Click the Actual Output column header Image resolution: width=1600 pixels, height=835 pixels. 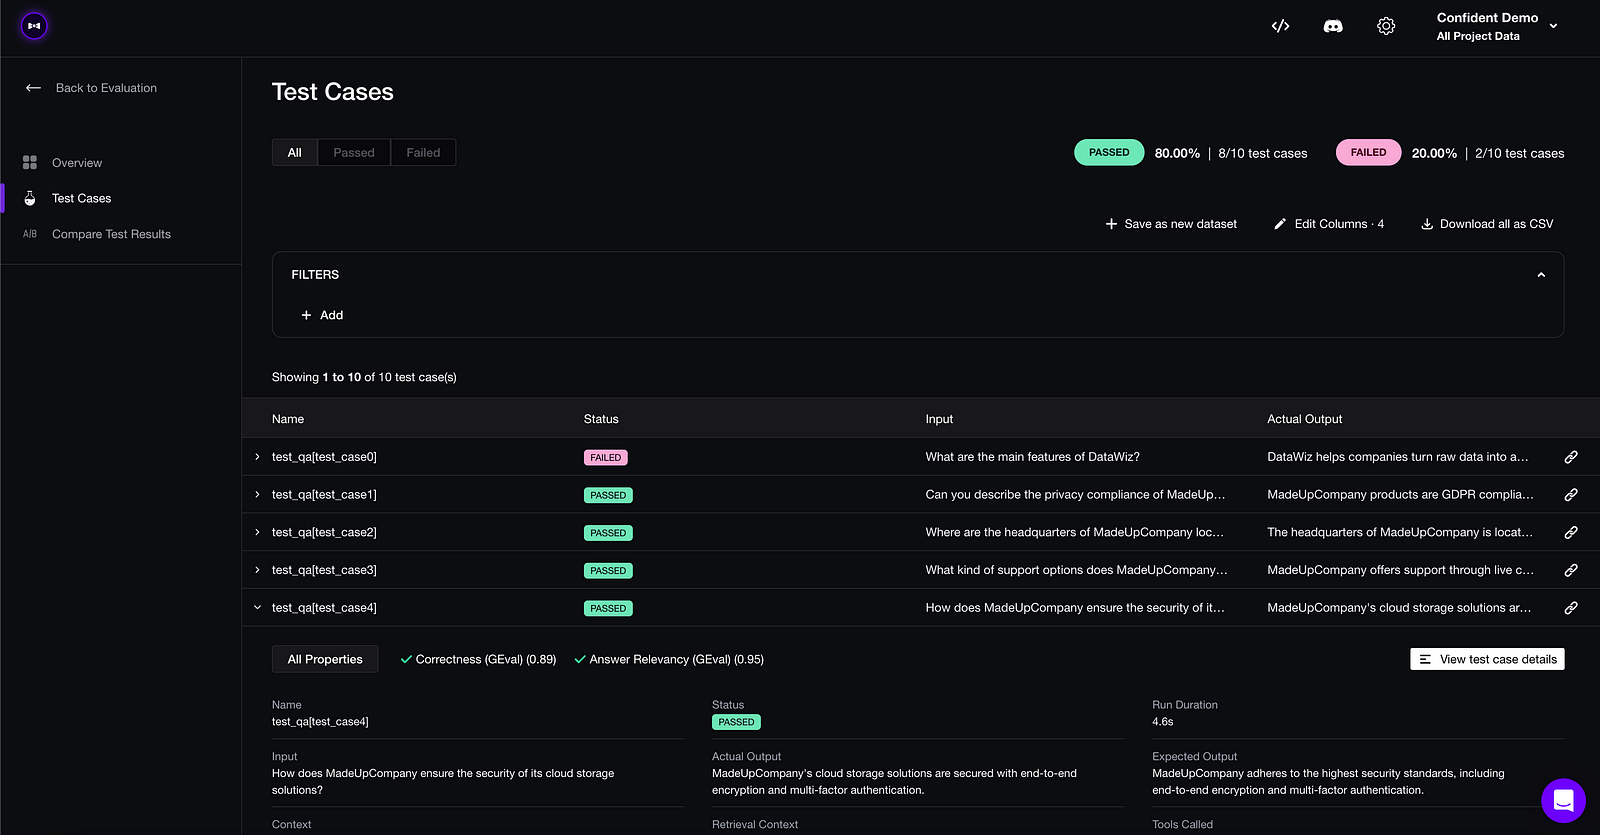[1304, 419]
